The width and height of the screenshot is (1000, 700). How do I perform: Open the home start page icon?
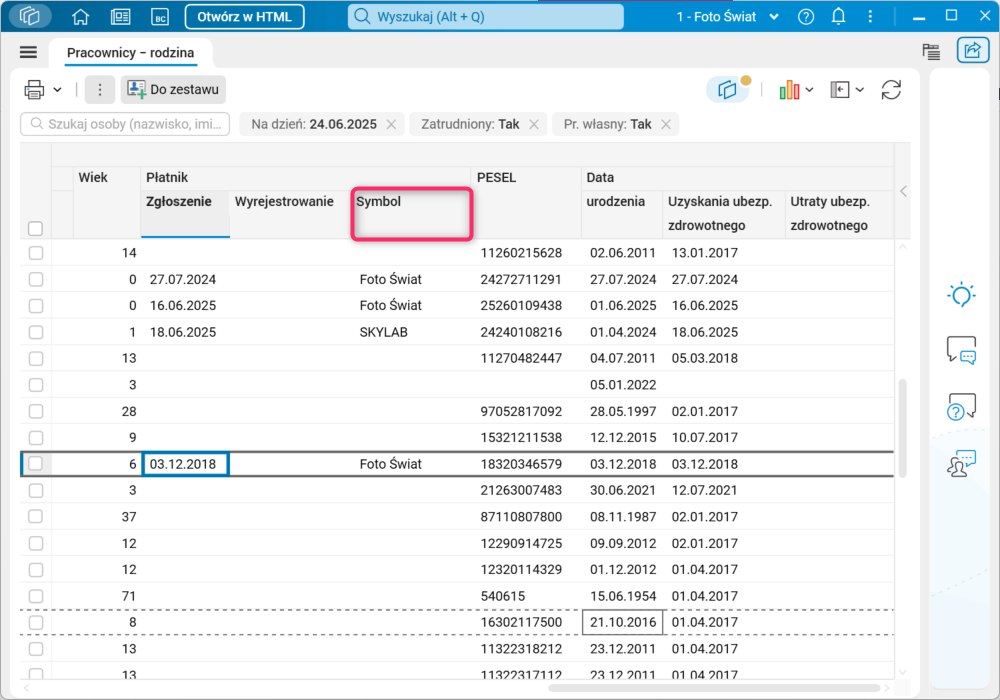[81, 17]
